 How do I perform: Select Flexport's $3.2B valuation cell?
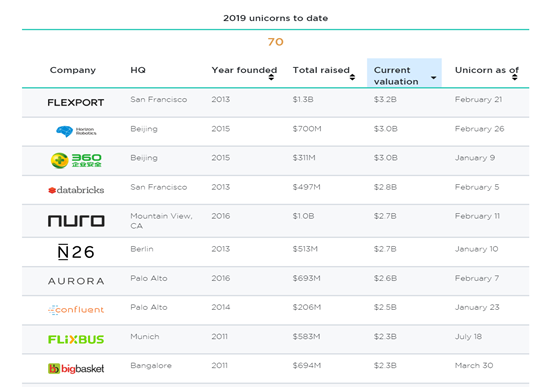pyautogui.click(x=385, y=99)
